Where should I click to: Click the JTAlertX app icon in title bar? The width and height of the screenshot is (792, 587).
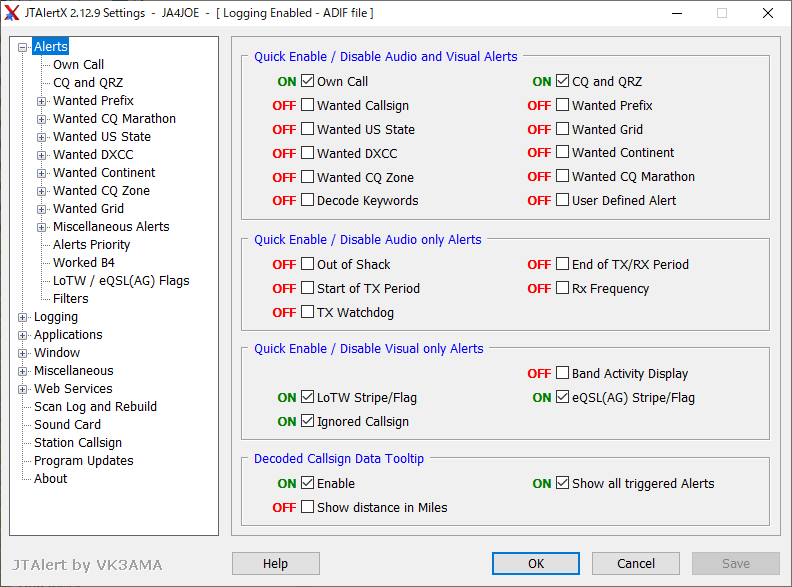click(x=12, y=13)
